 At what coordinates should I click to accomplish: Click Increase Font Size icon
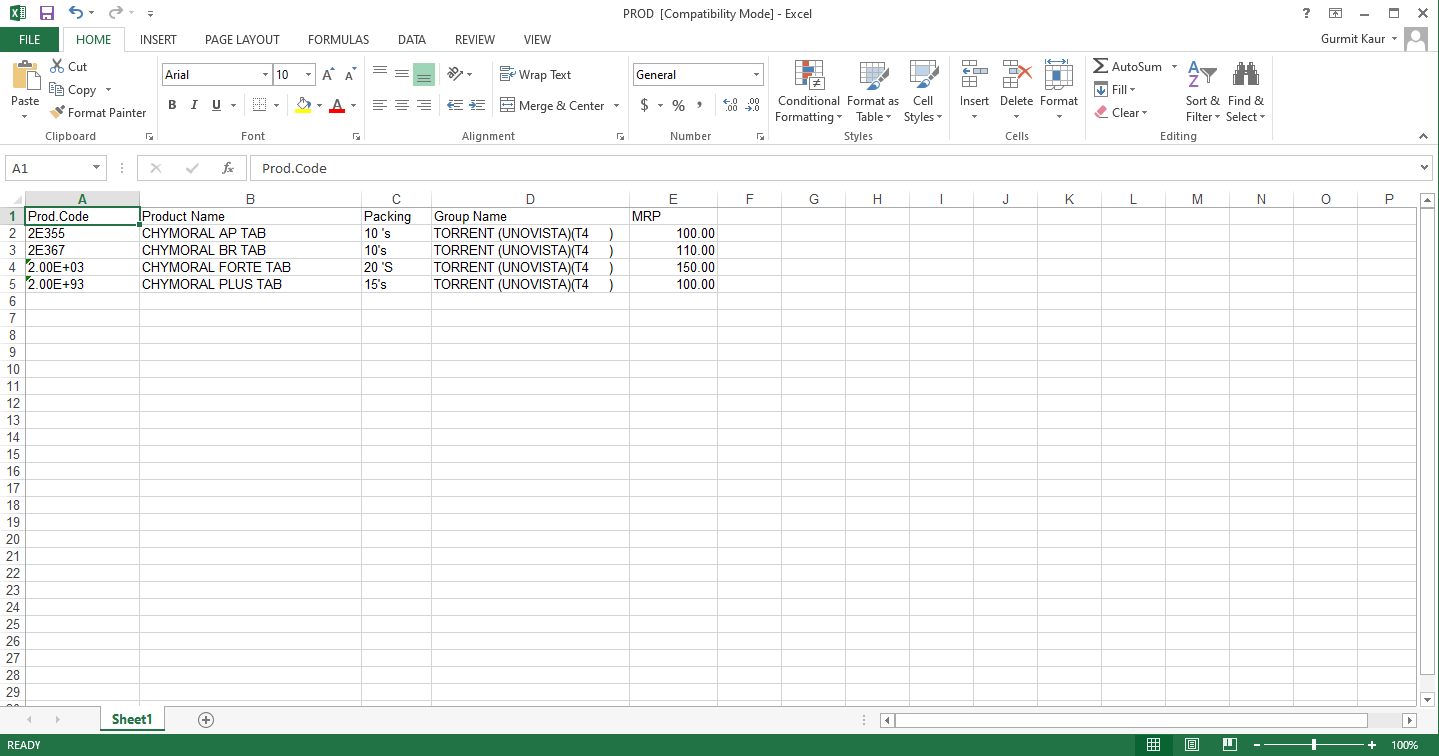coord(328,75)
